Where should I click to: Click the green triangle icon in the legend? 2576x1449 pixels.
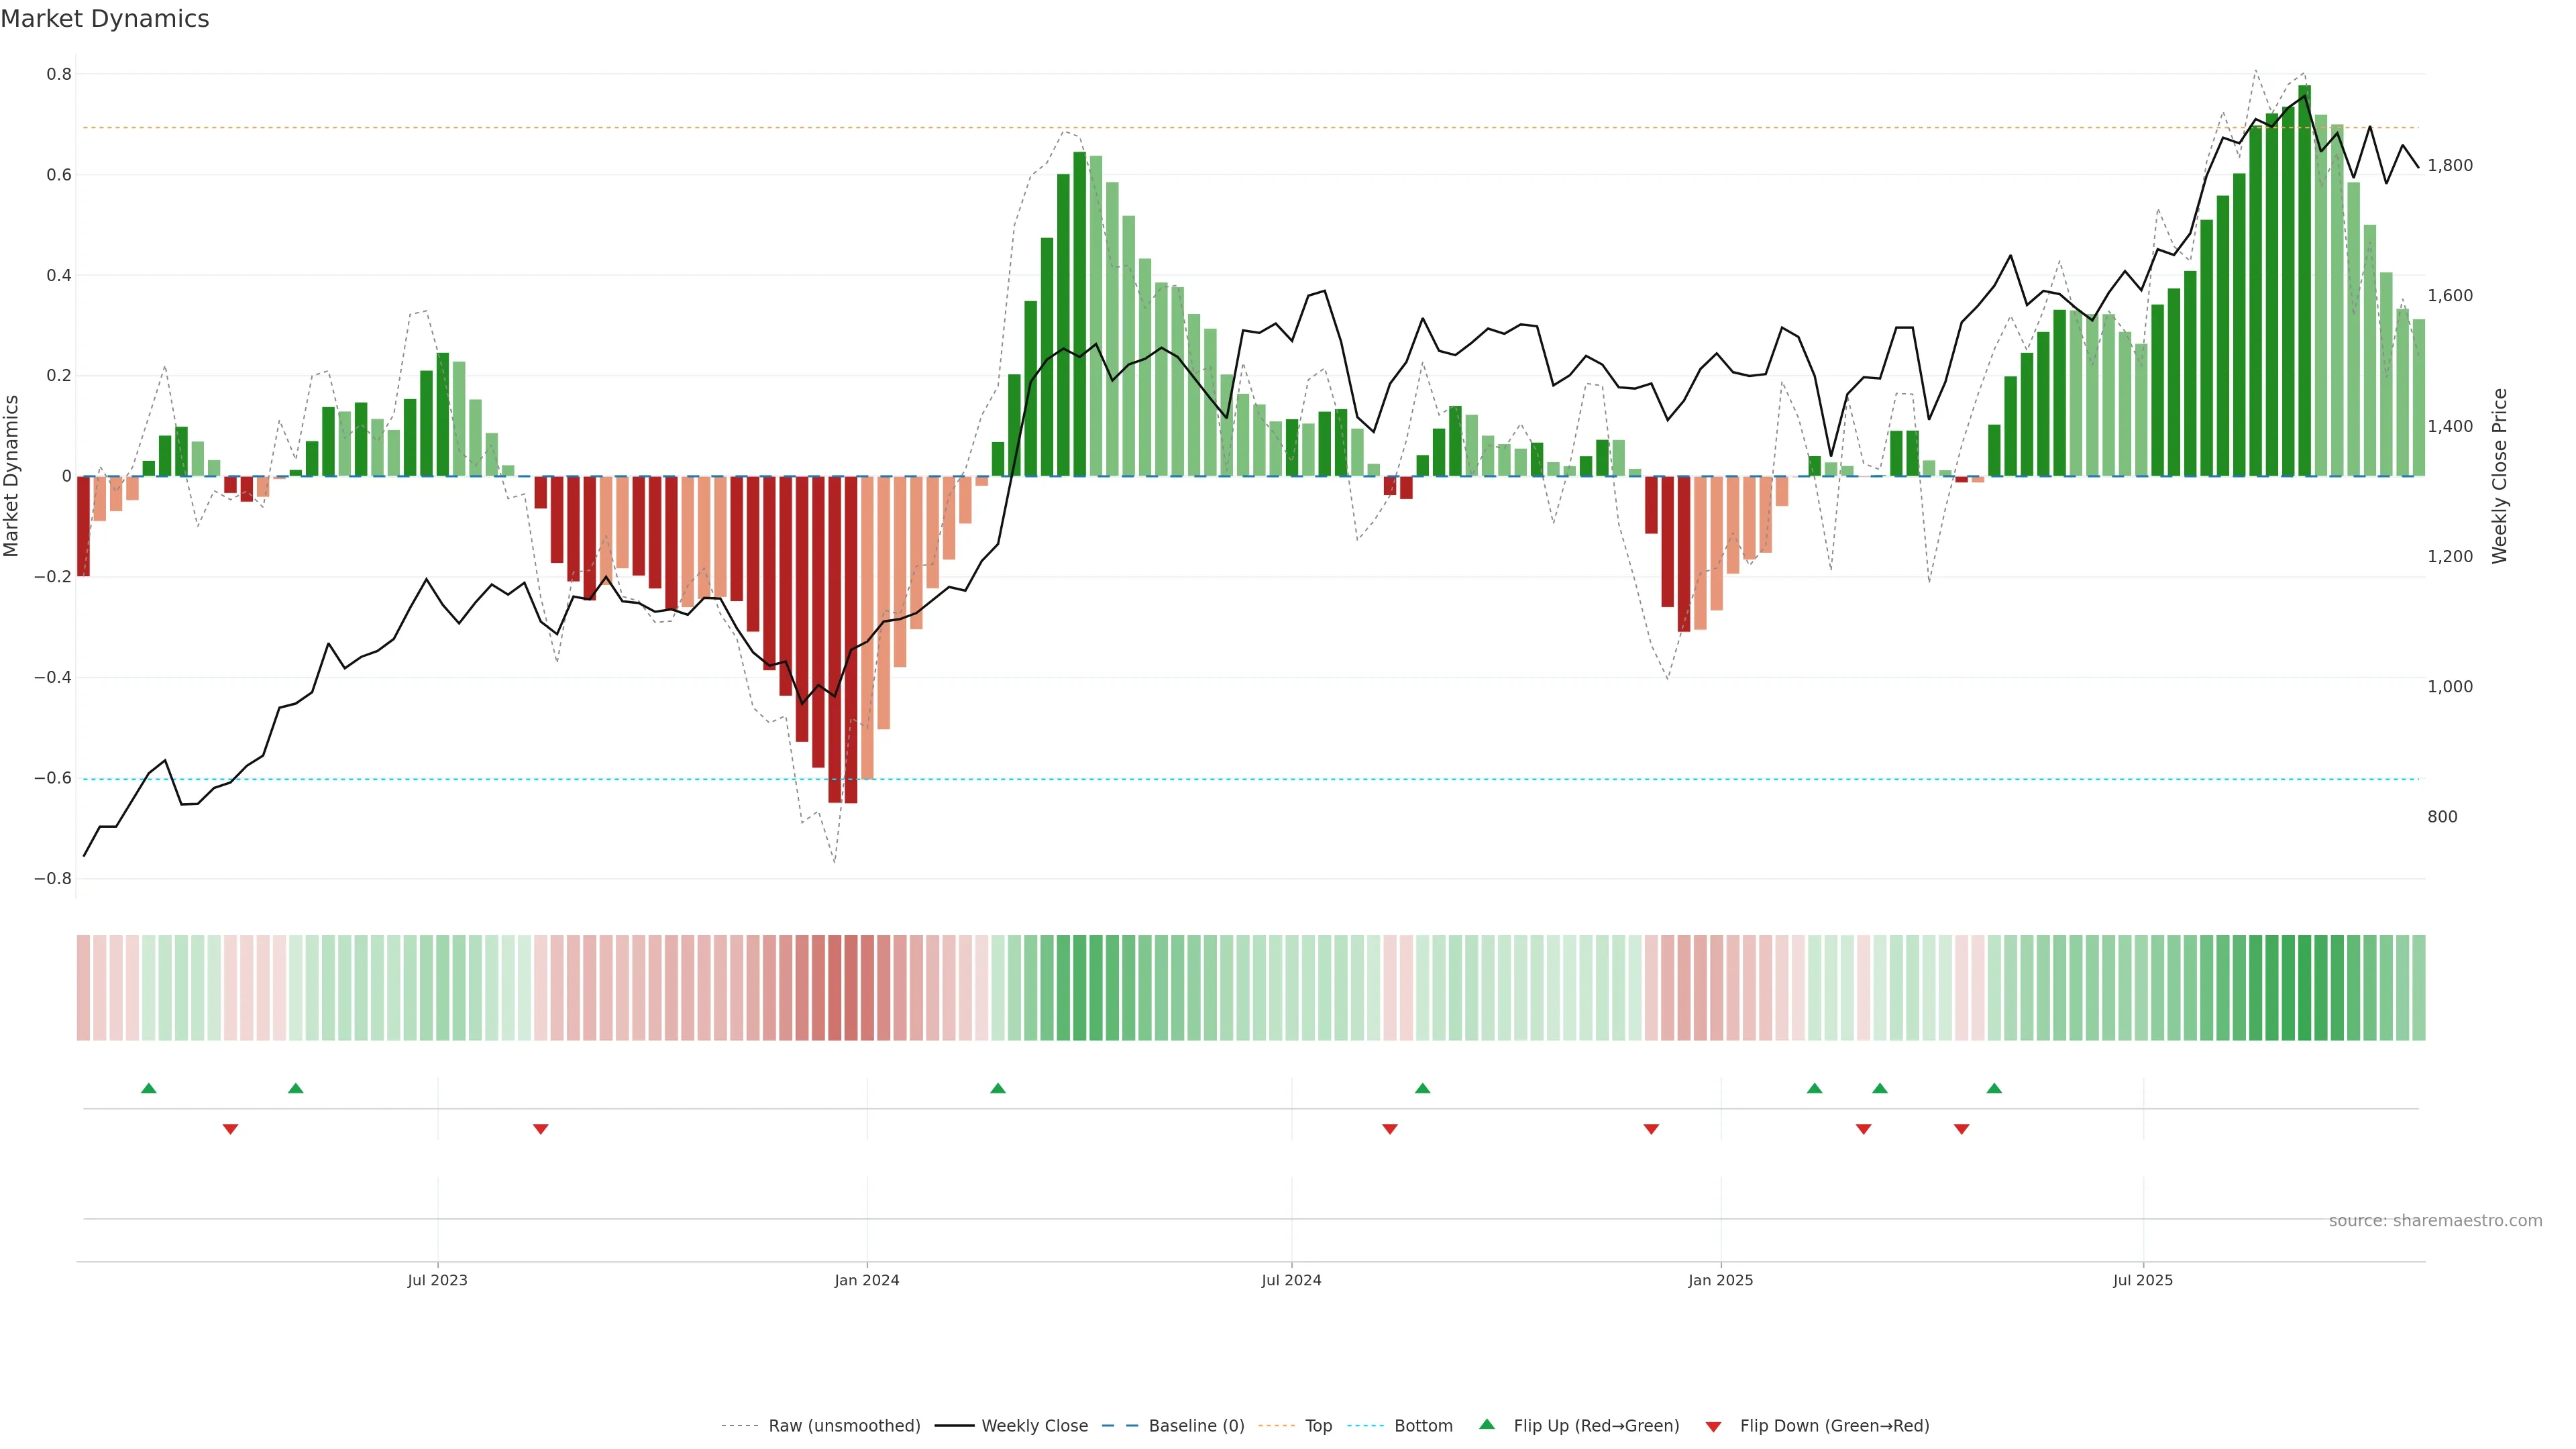[x=1487, y=1424]
